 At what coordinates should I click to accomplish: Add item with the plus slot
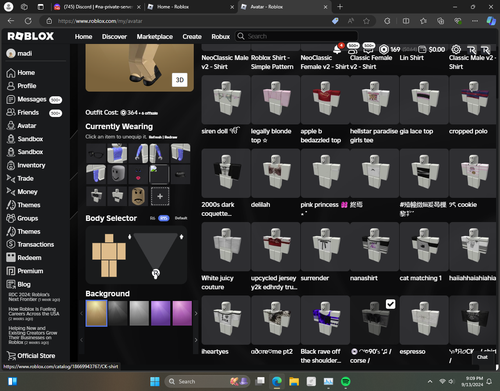[x=160, y=196]
